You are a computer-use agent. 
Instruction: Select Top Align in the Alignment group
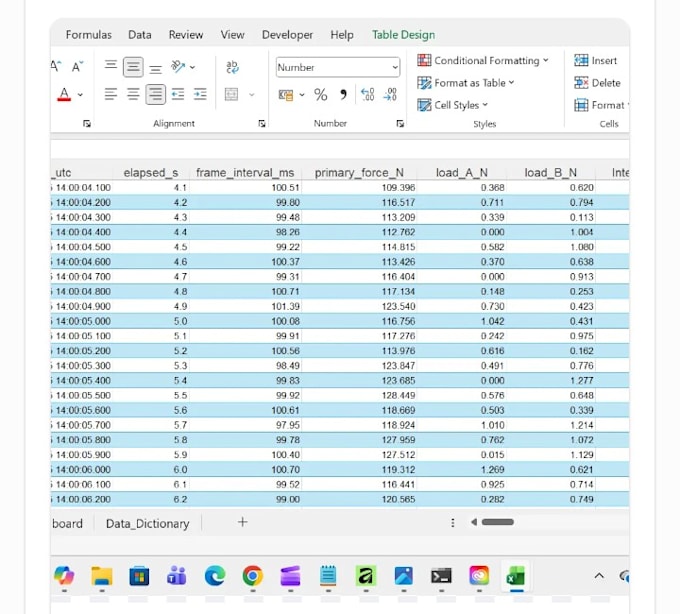[x=111, y=66]
